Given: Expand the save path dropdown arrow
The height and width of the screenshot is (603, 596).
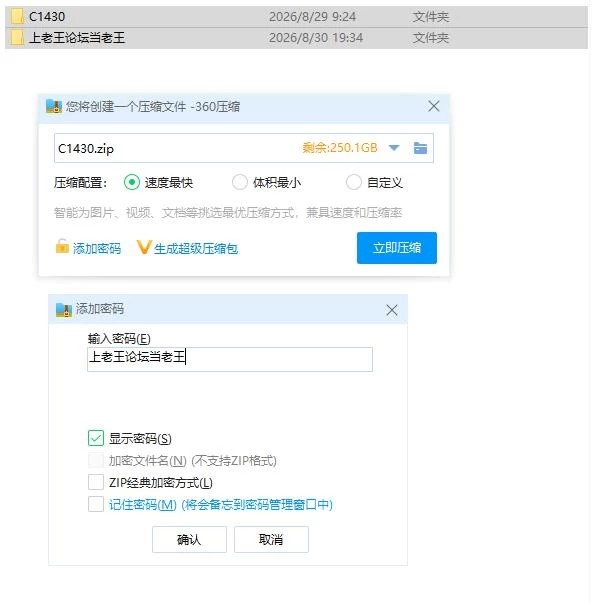Looking at the screenshot, I should (394, 148).
